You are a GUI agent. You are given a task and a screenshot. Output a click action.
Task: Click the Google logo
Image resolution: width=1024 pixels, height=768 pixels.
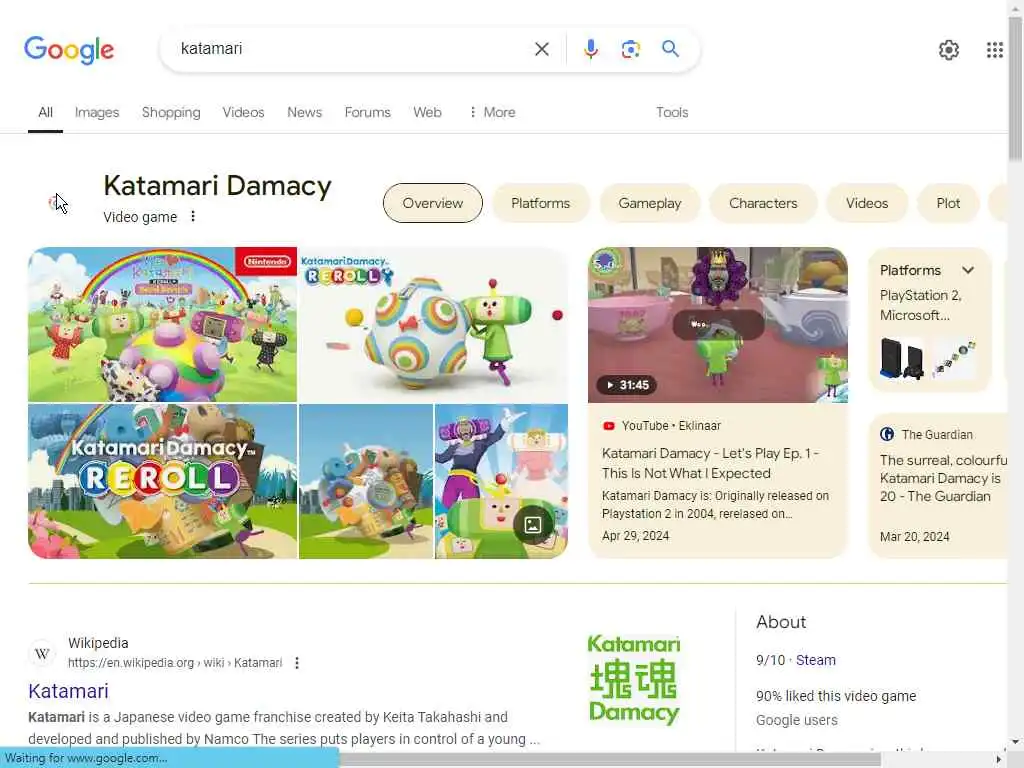click(x=69, y=50)
